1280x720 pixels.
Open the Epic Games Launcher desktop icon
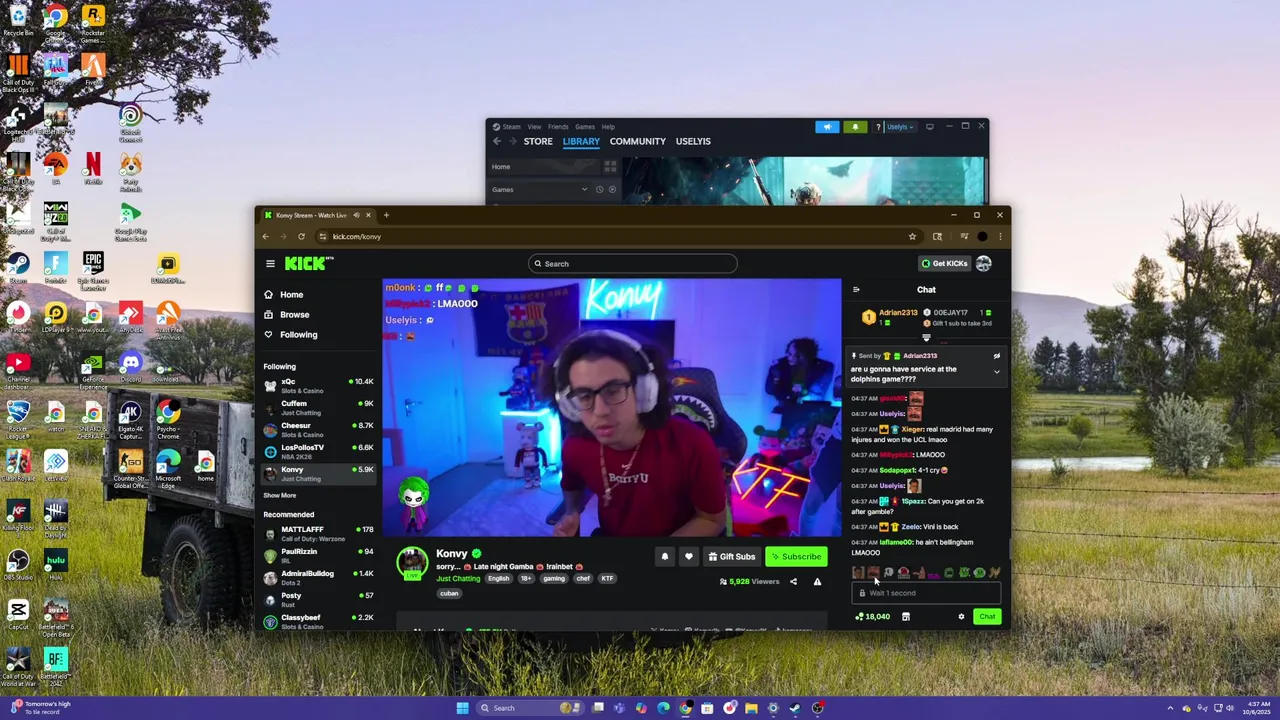tap(93, 268)
